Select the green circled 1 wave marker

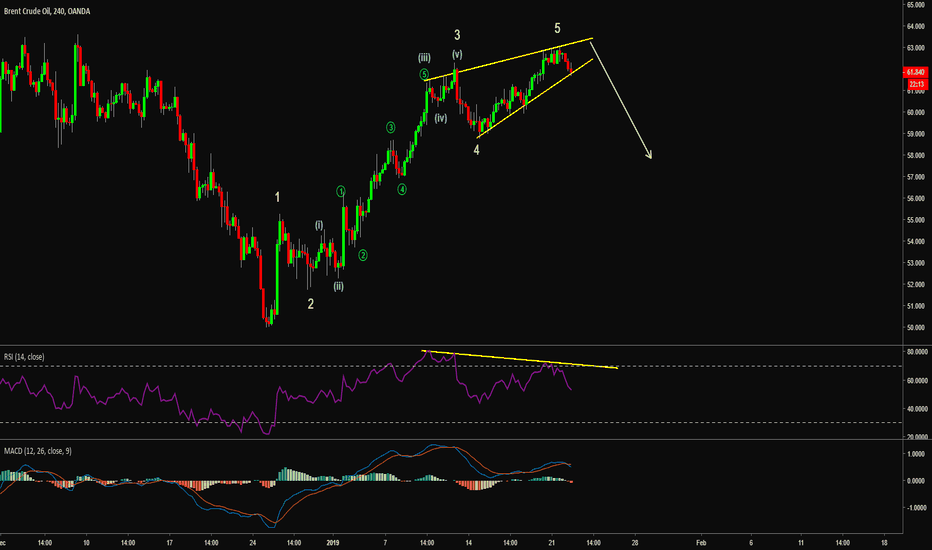click(341, 191)
